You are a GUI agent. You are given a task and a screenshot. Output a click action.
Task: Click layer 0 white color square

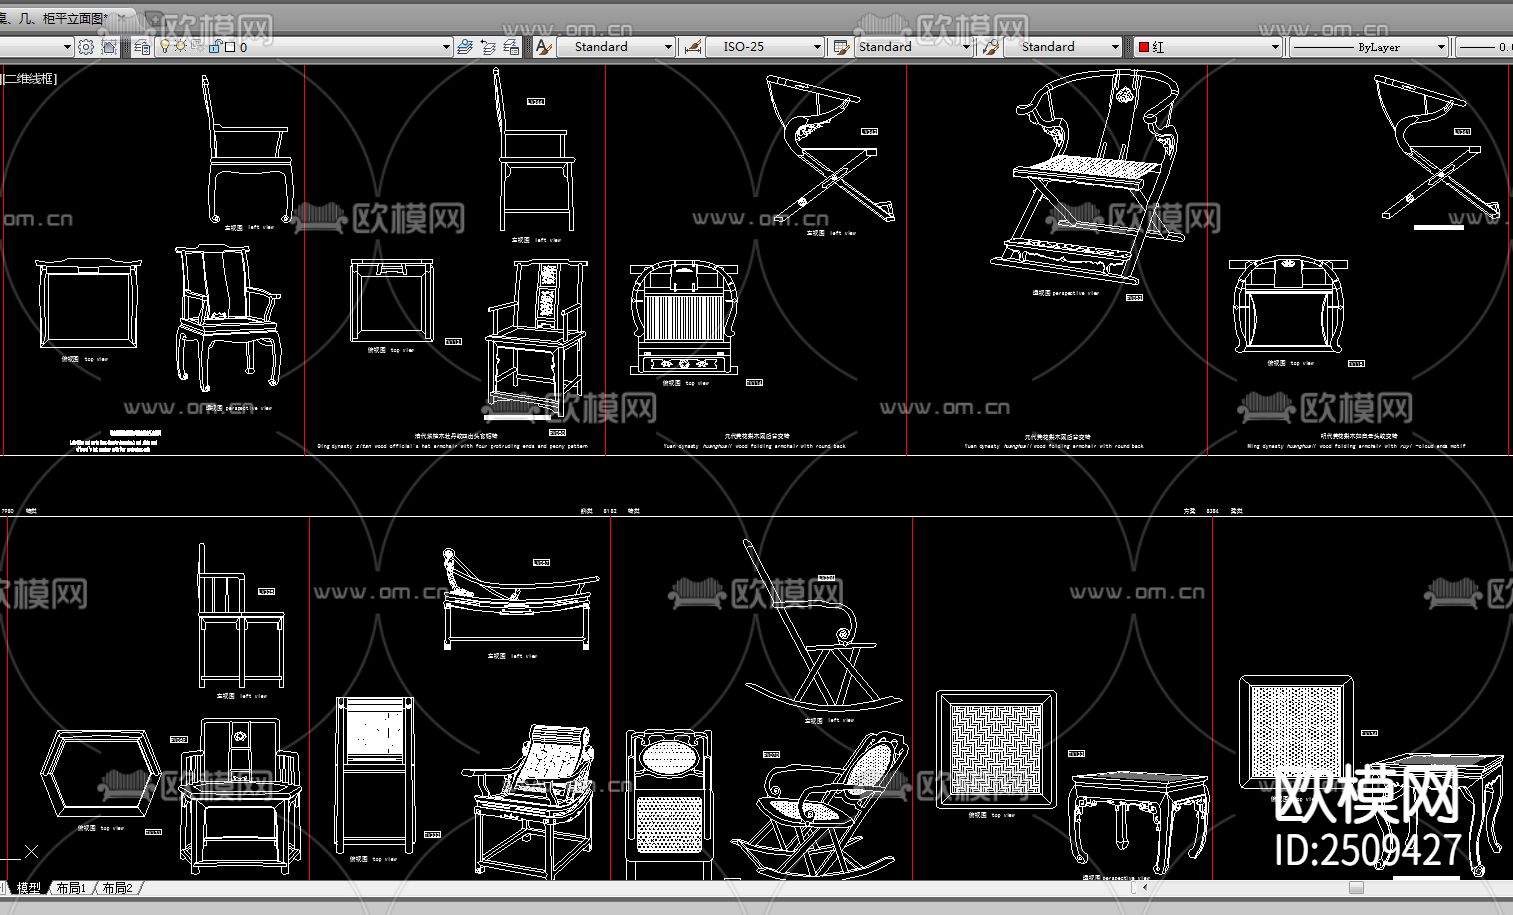229,47
